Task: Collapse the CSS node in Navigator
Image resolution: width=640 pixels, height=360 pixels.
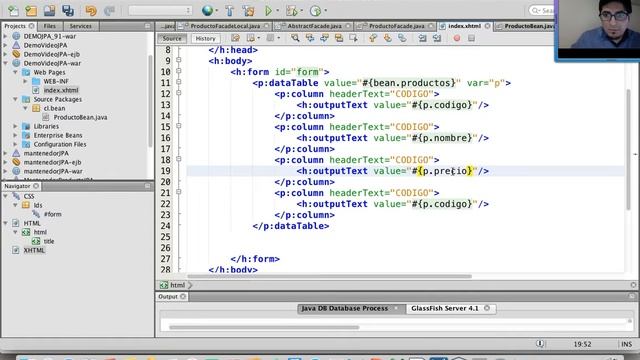Action: (x=5, y=196)
